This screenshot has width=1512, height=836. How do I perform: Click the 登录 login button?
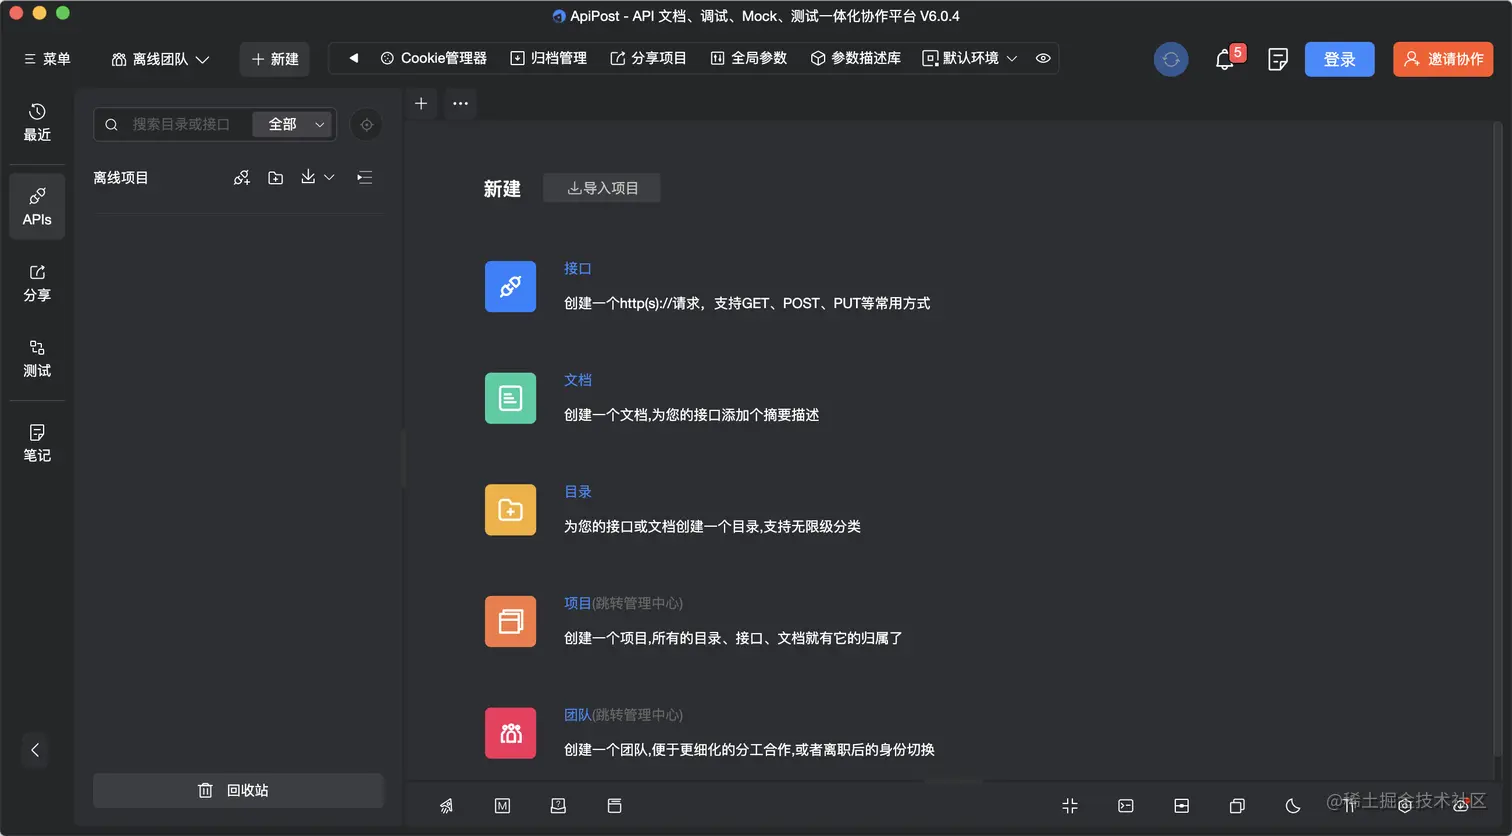1340,60
